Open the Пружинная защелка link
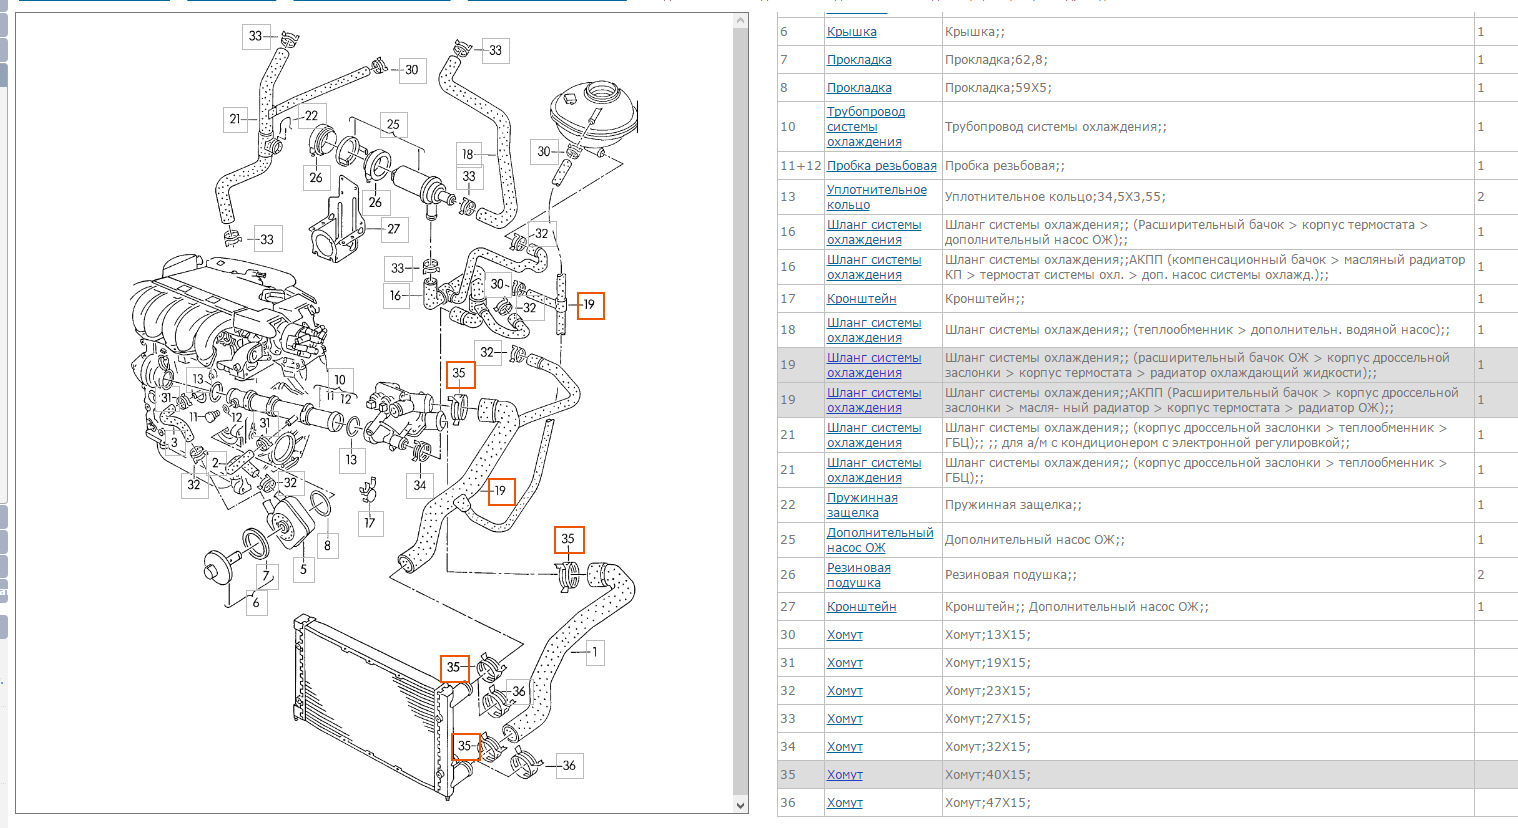Viewport: 1518px width, 828px height. (x=862, y=505)
